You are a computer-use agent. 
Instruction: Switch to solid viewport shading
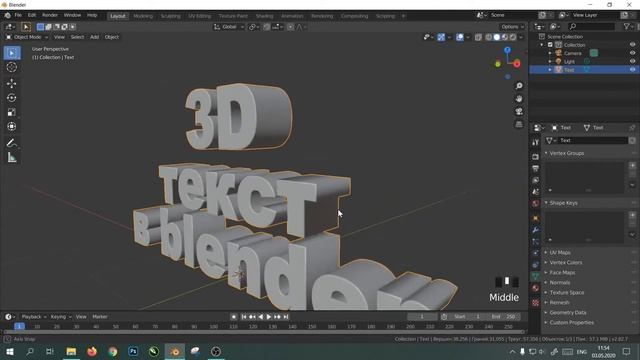click(x=496, y=37)
